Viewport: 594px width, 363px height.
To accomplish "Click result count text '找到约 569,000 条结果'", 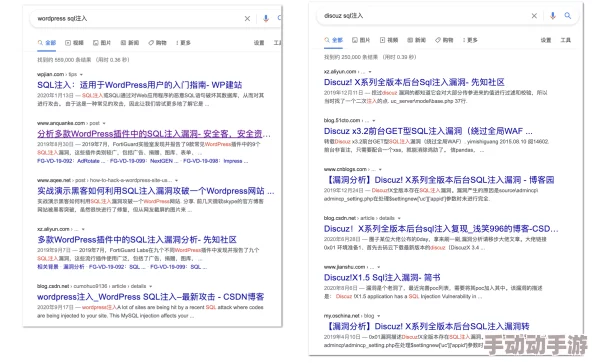I will tap(64, 60).
